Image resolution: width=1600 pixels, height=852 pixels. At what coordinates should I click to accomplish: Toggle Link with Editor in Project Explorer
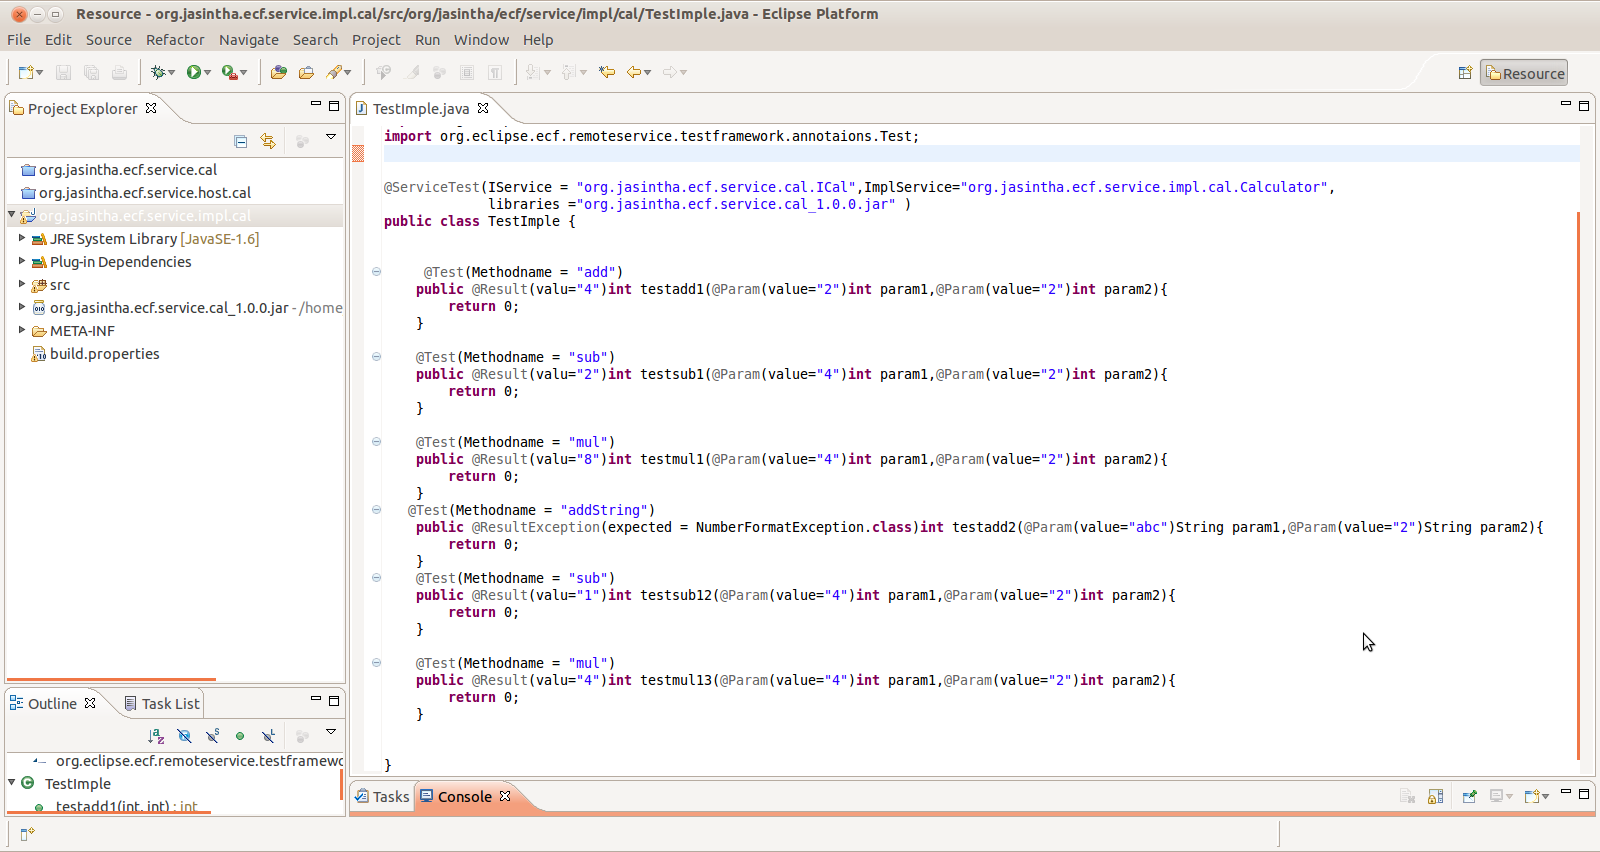tap(268, 141)
